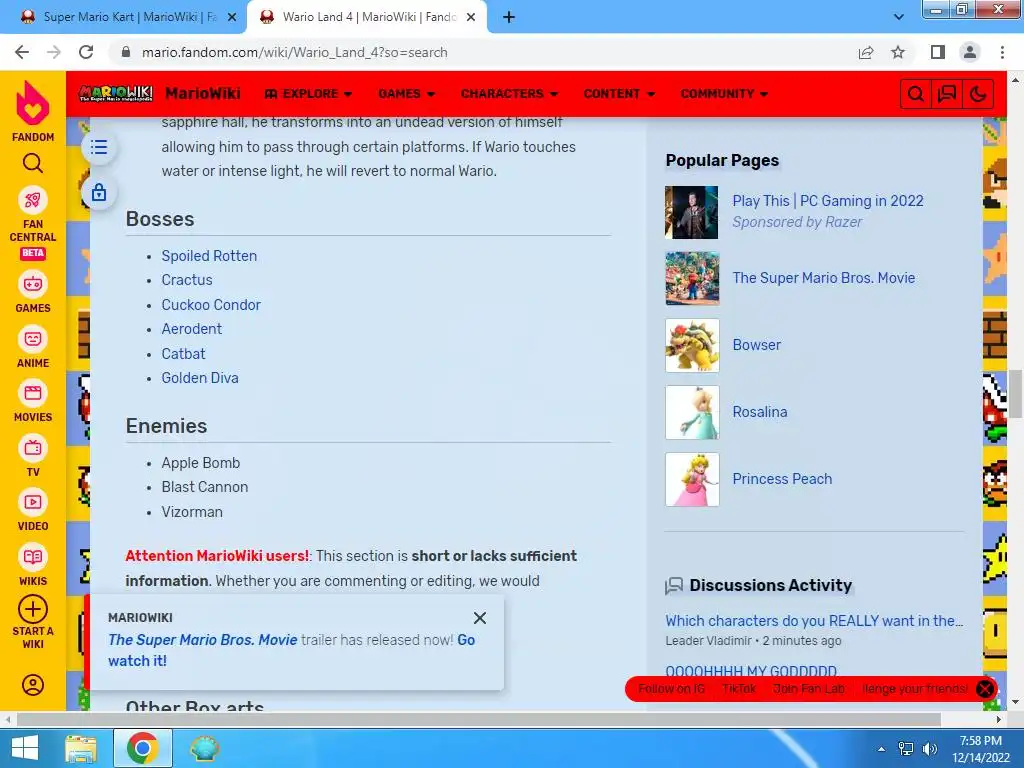Close the red social links bar
The height and width of the screenshot is (768, 1024).
(x=985, y=689)
